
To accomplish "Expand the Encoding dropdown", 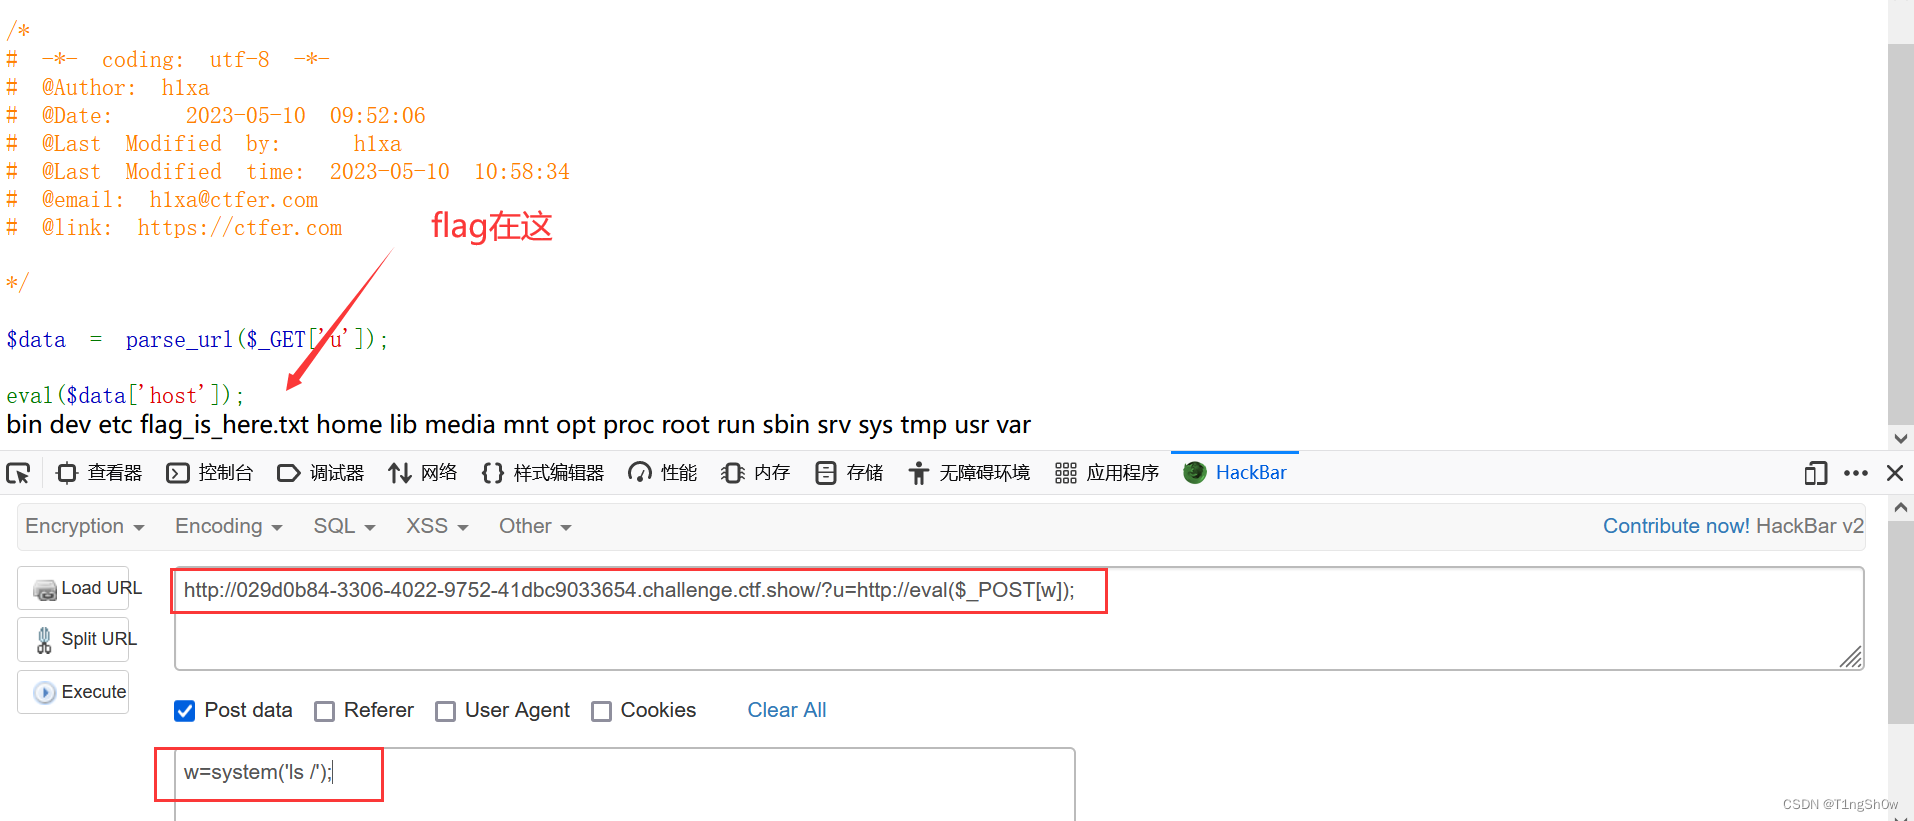I will (x=229, y=526).
